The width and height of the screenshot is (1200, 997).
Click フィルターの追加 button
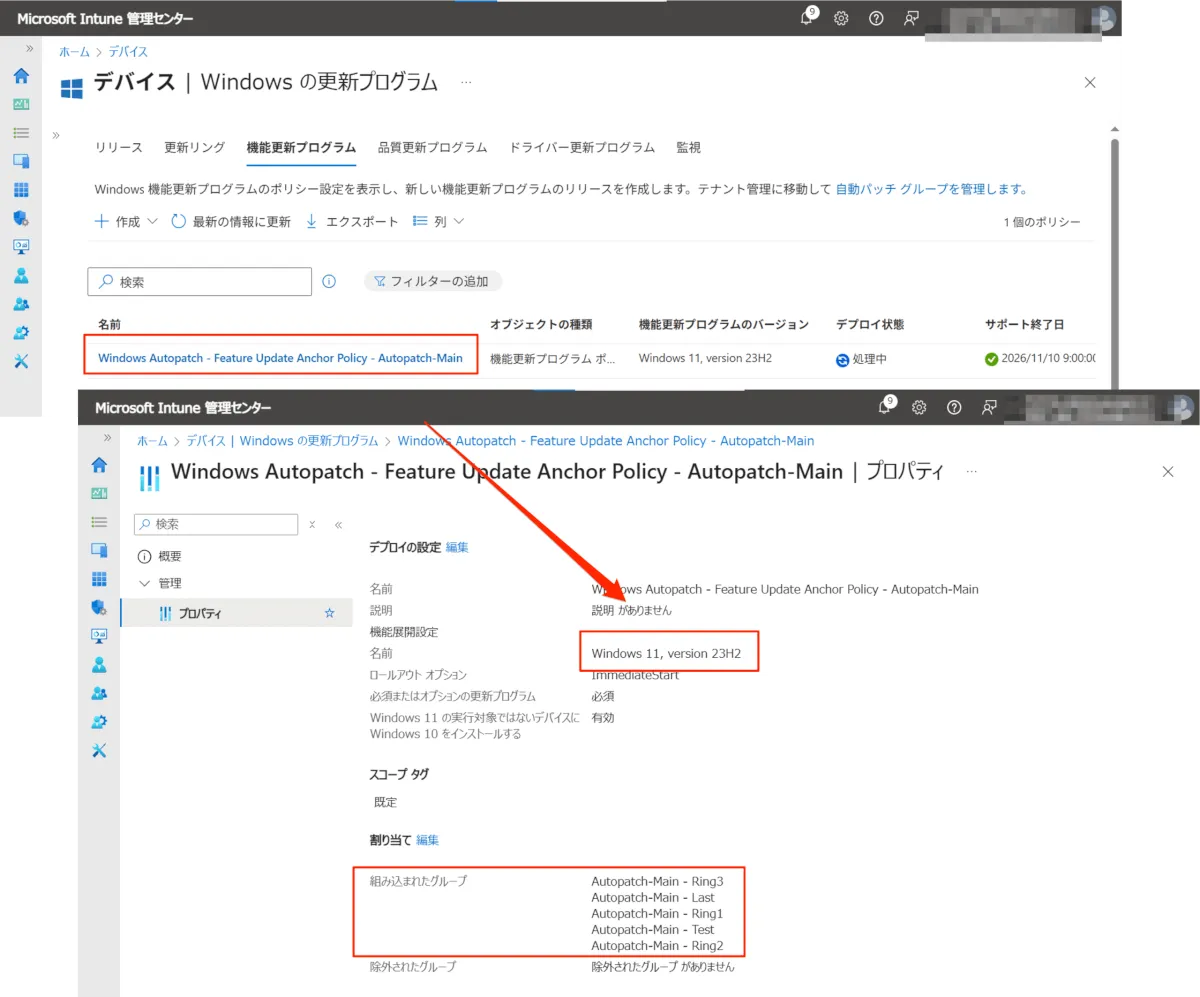point(432,282)
